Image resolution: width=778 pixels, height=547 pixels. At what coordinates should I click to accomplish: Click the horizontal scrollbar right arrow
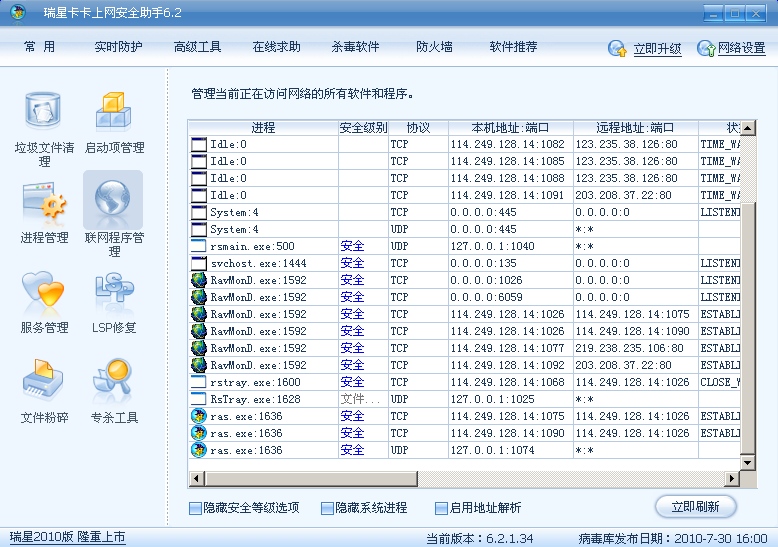coord(731,479)
